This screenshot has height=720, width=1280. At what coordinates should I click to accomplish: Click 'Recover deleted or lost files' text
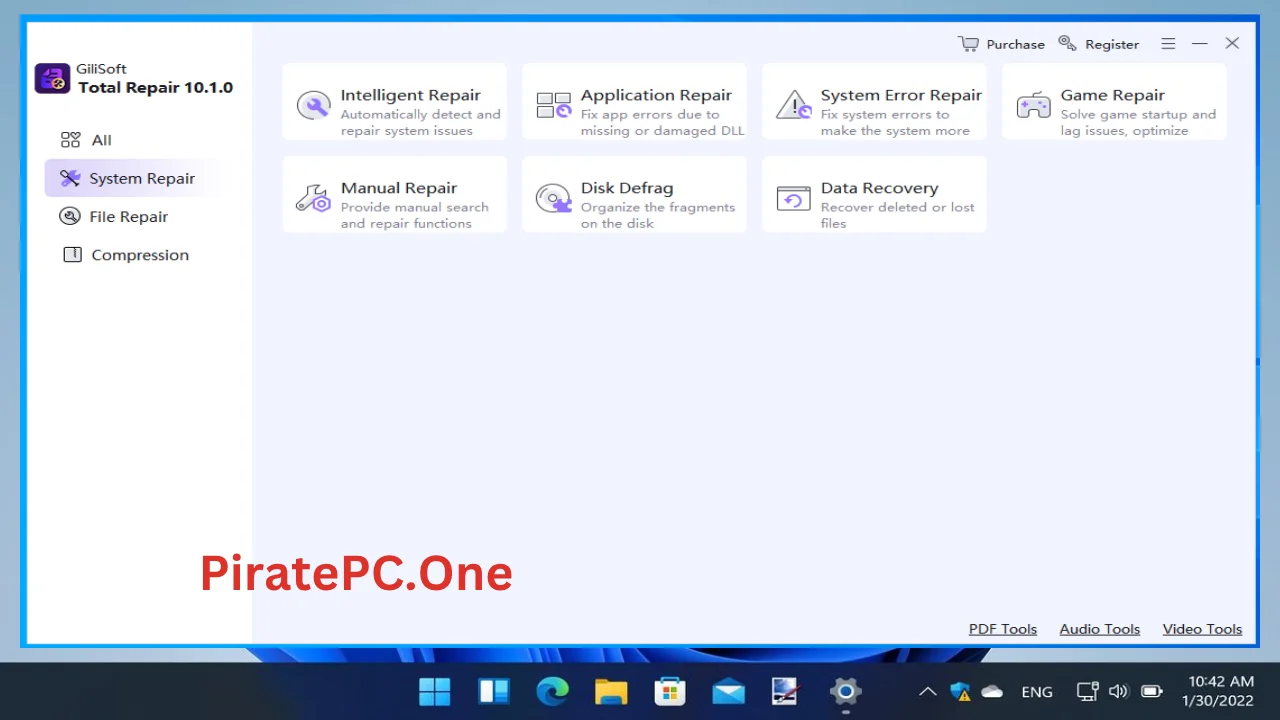coord(897,215)
